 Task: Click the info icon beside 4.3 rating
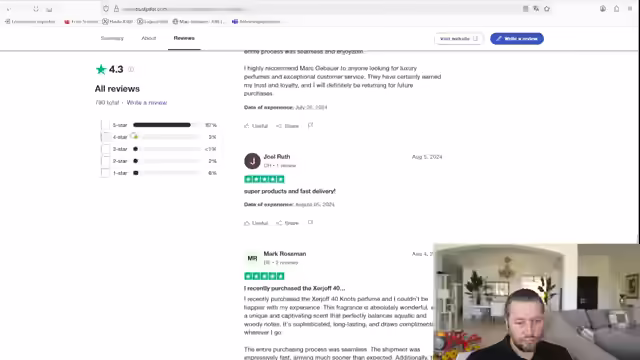(x=131, y=69)
